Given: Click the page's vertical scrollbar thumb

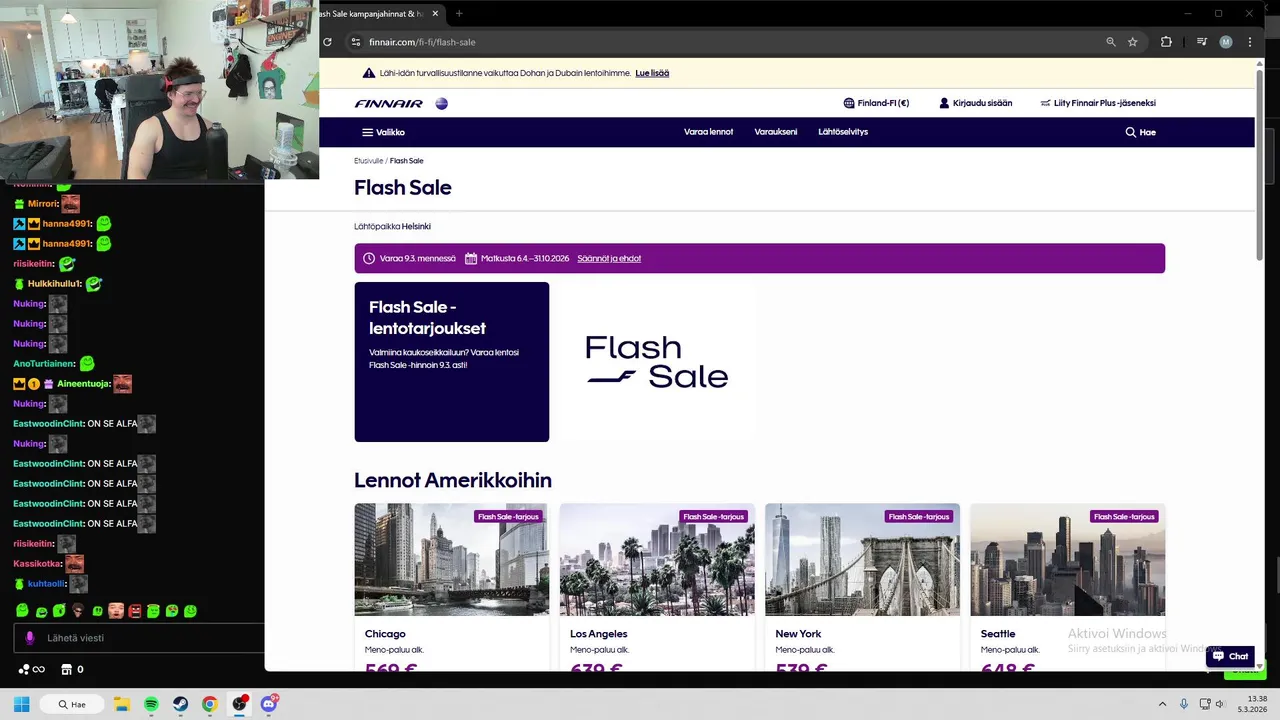Looking at the screenshot, I should tap(1259, 163).
